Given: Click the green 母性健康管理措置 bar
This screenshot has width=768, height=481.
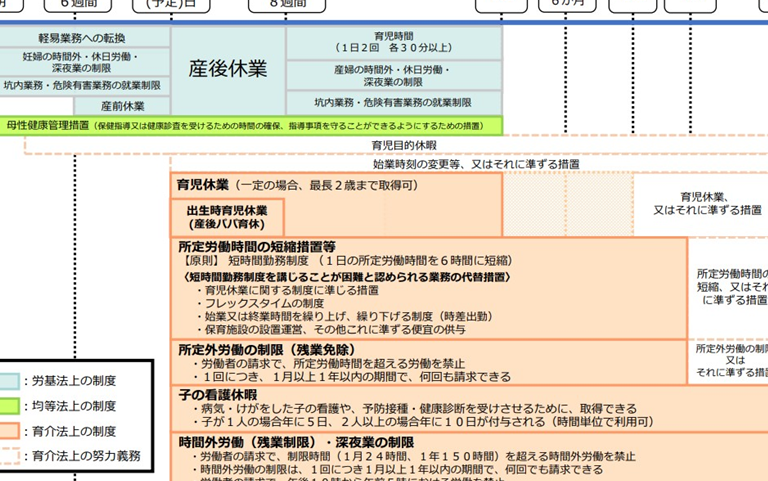Looking at the screenshot, I should click(250, 126).
